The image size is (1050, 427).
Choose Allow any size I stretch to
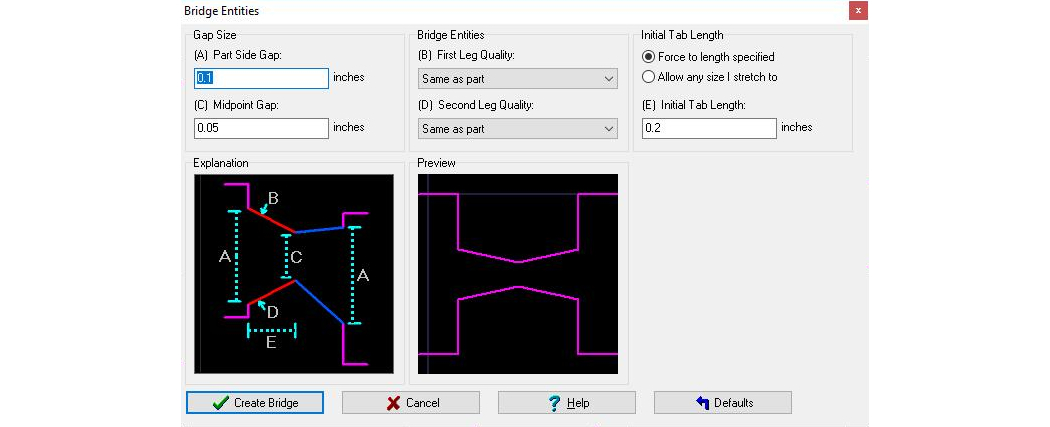649,77
